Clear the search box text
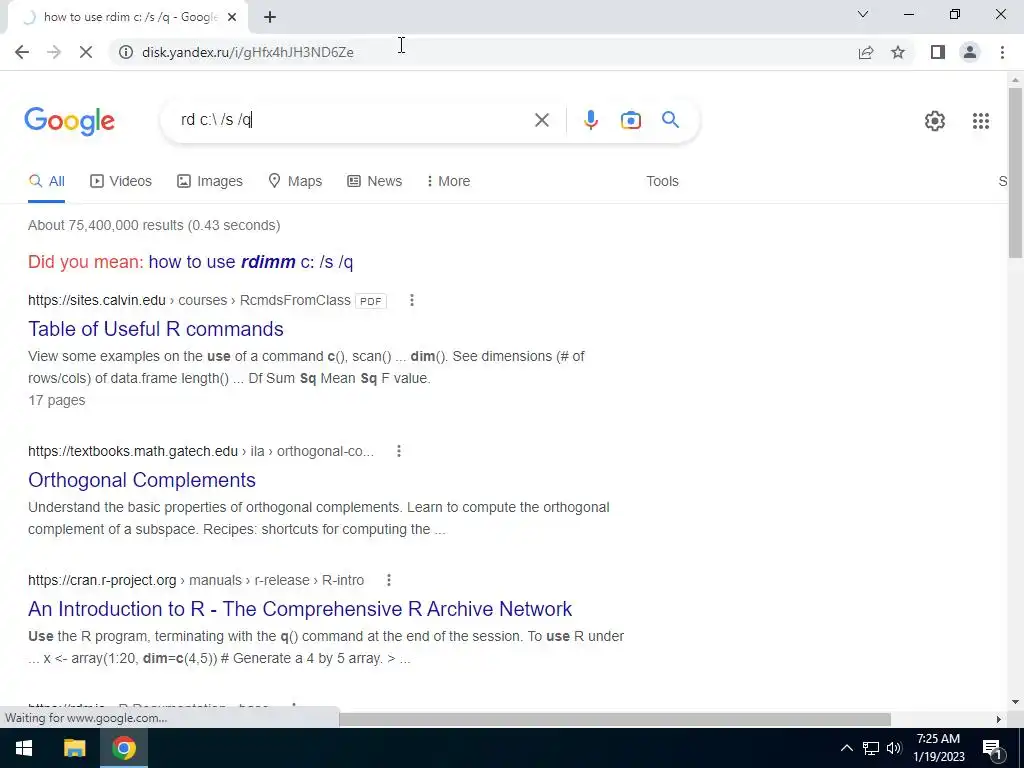This screenshot has height=768, width=1024. 541,120
